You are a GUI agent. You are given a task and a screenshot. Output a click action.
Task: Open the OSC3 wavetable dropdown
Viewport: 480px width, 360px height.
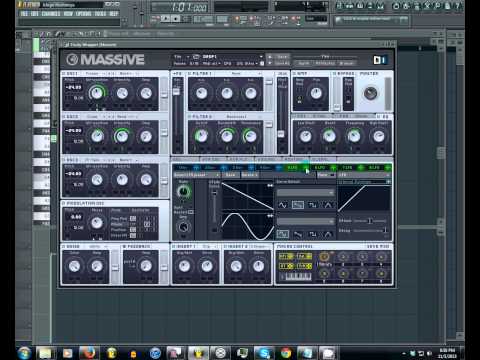point(95,160)
